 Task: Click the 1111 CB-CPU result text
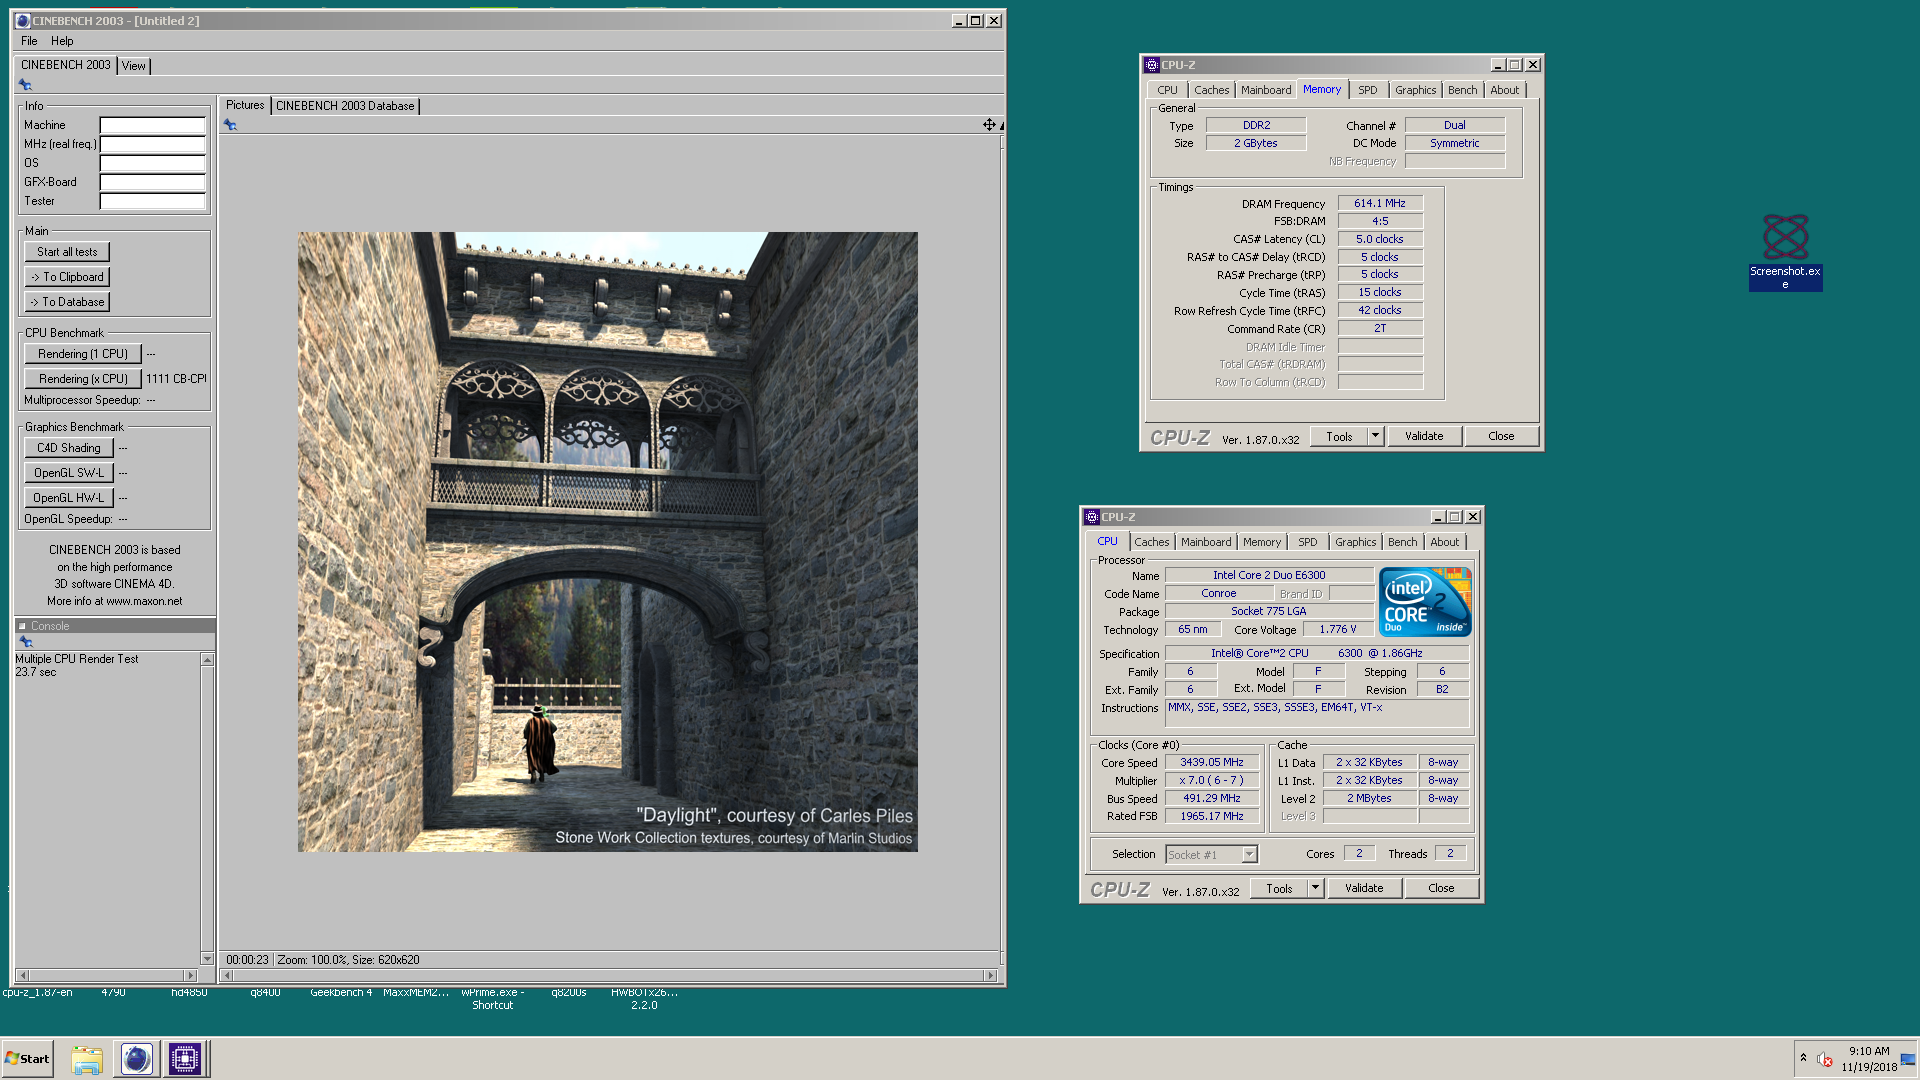point(176,379)
